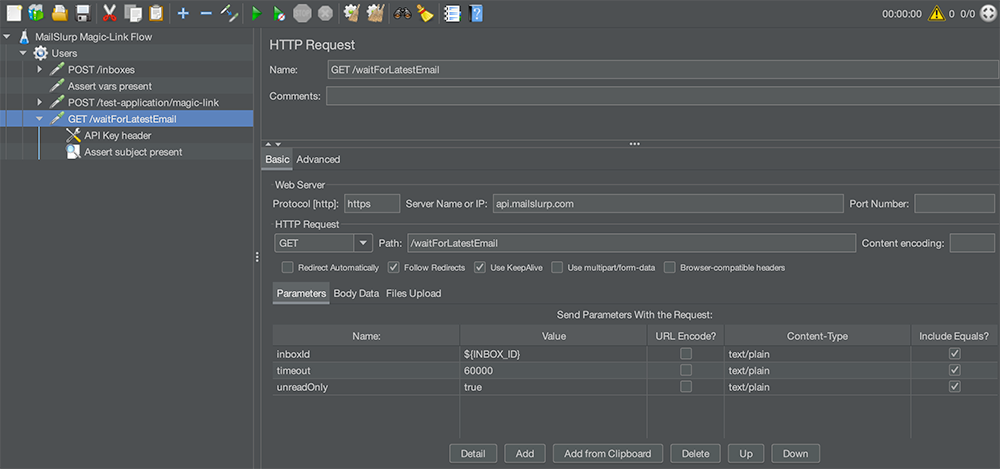Click the collapse arrows above the Basic tab
This screenshot has height=469, width=1000.
click(273, 145)
